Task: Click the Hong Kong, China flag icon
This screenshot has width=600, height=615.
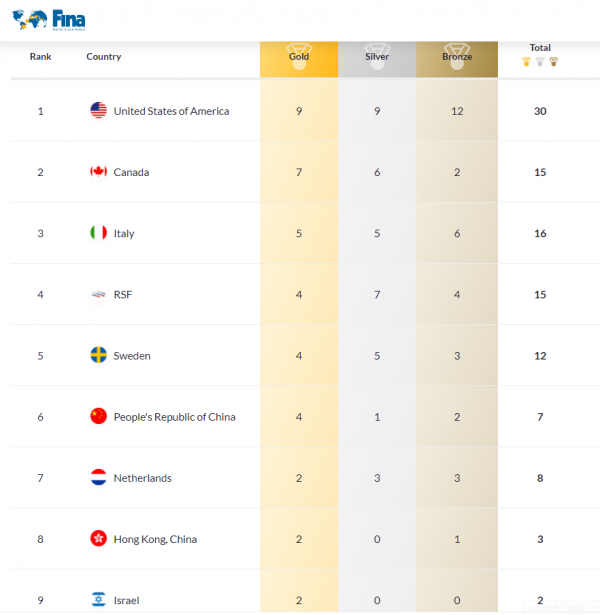Action: click(x=98, y=538)
